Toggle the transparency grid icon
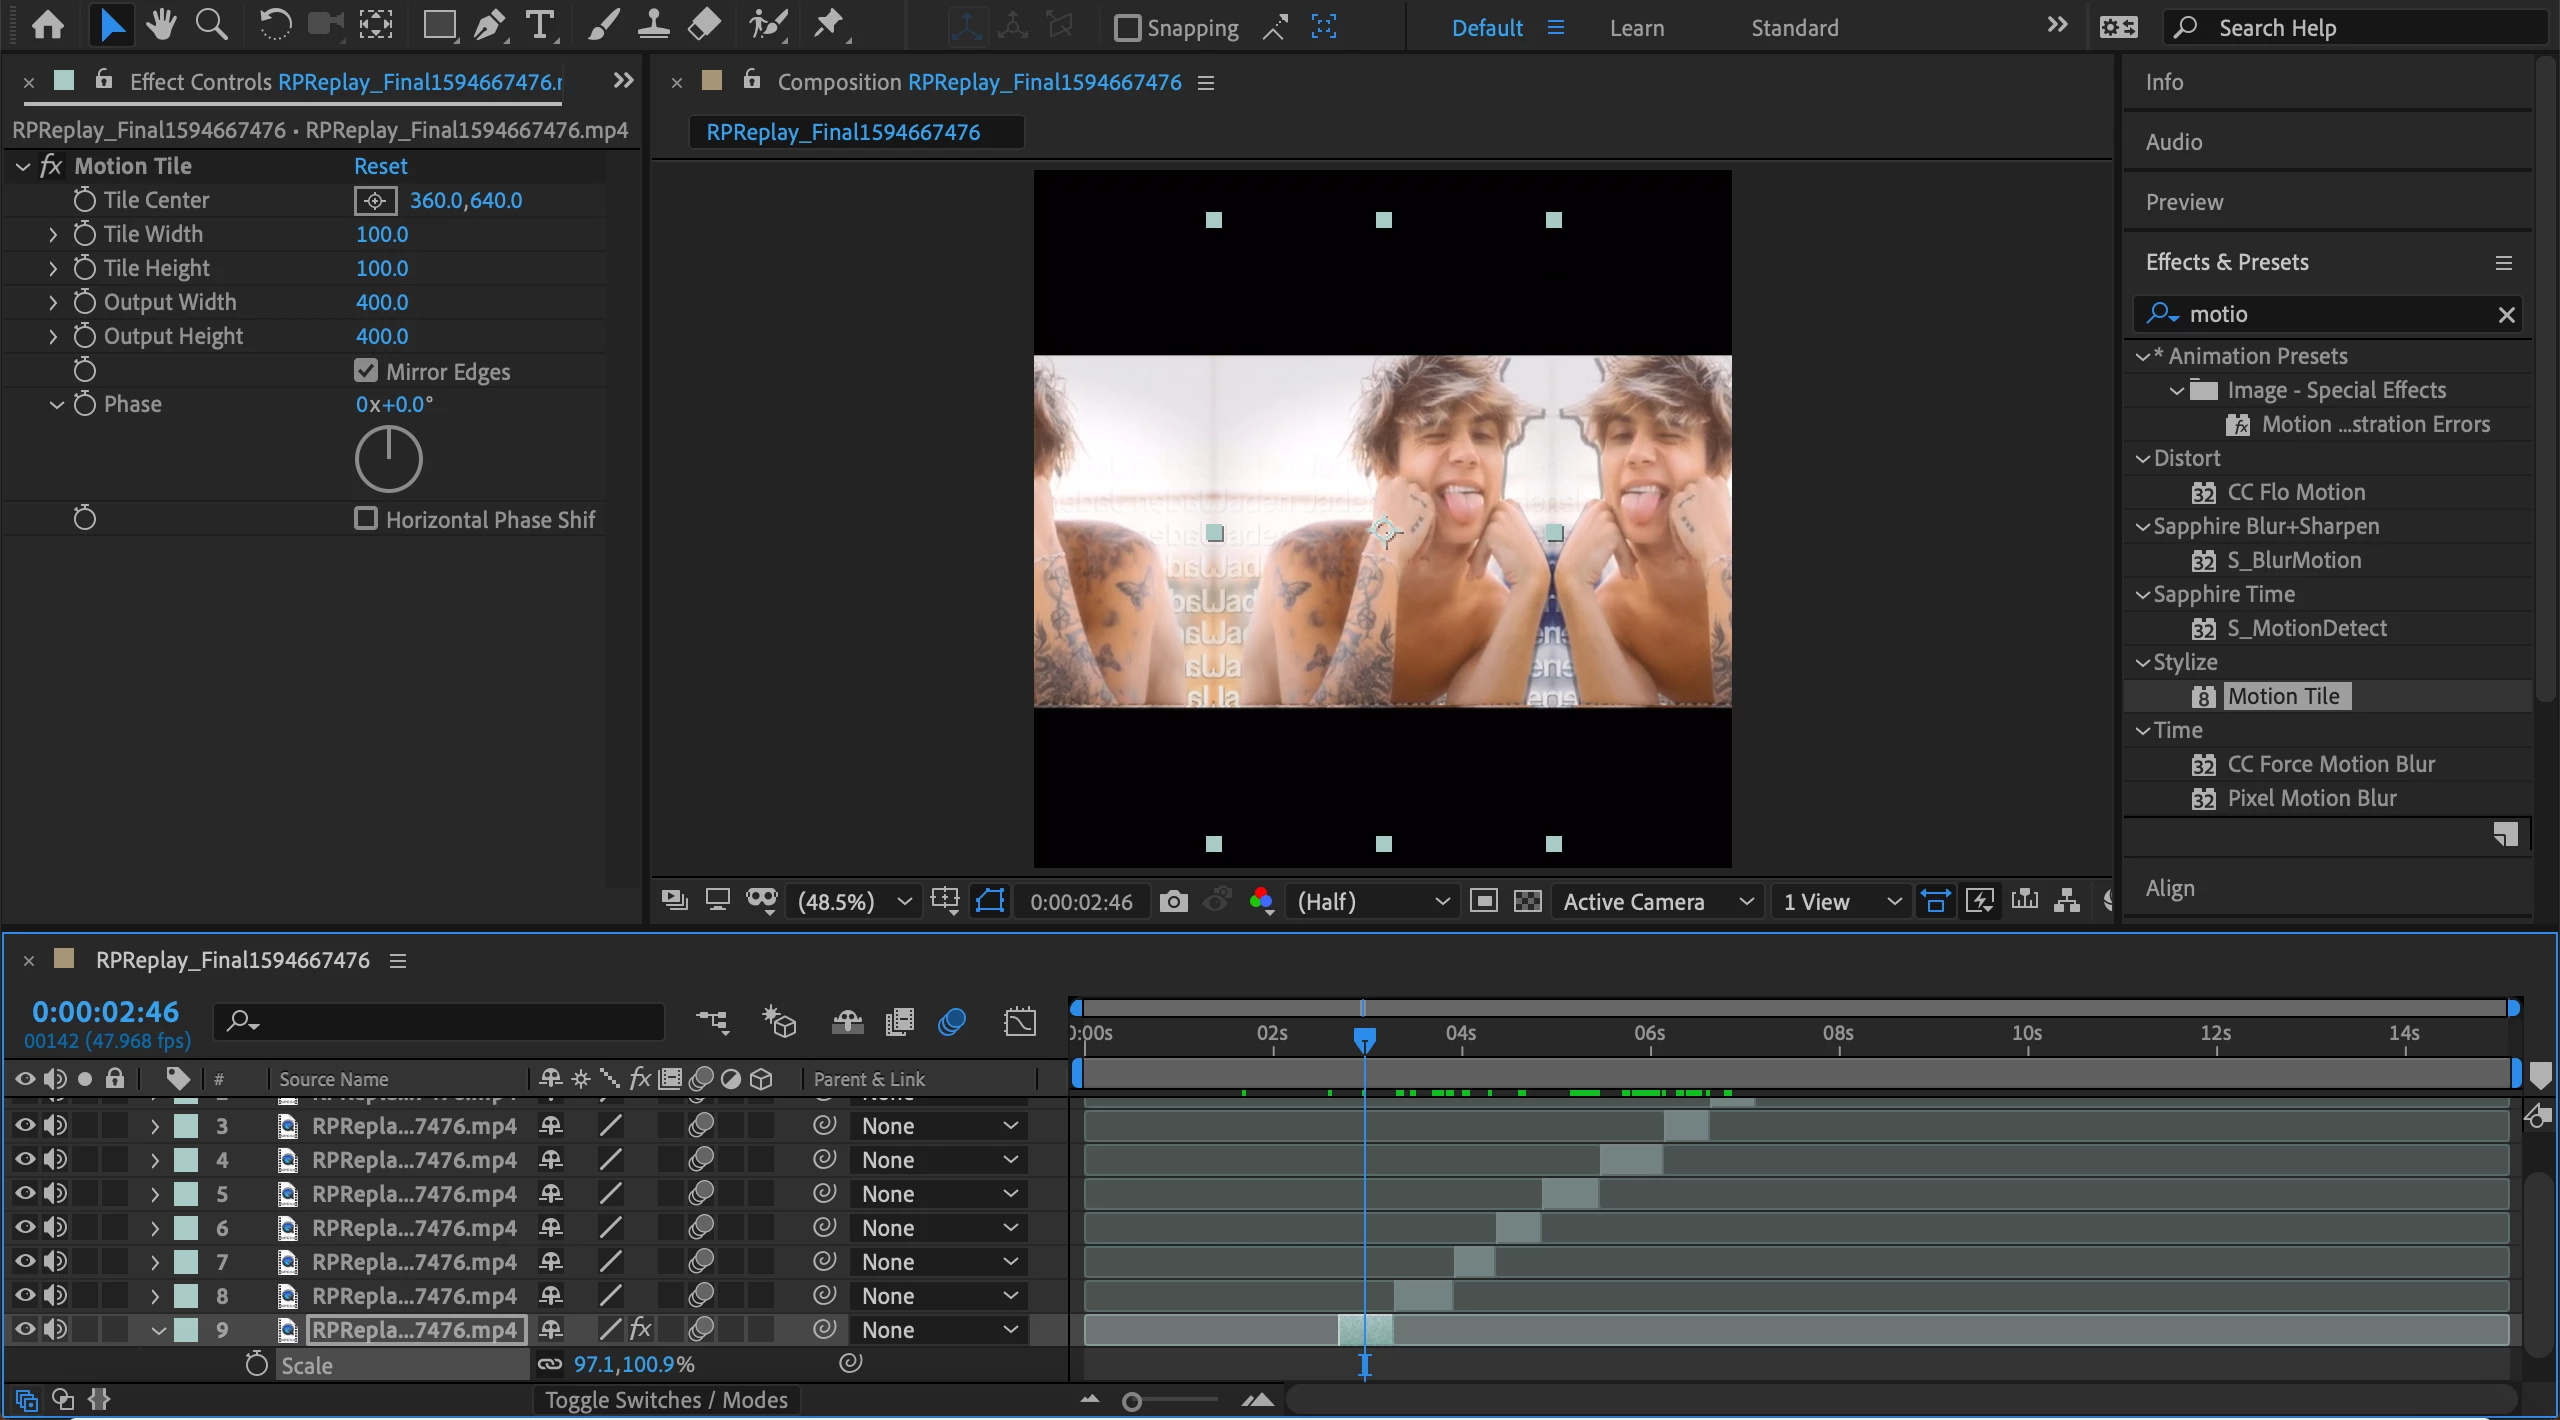The image size is (2560, 1420). [1527, 902]
